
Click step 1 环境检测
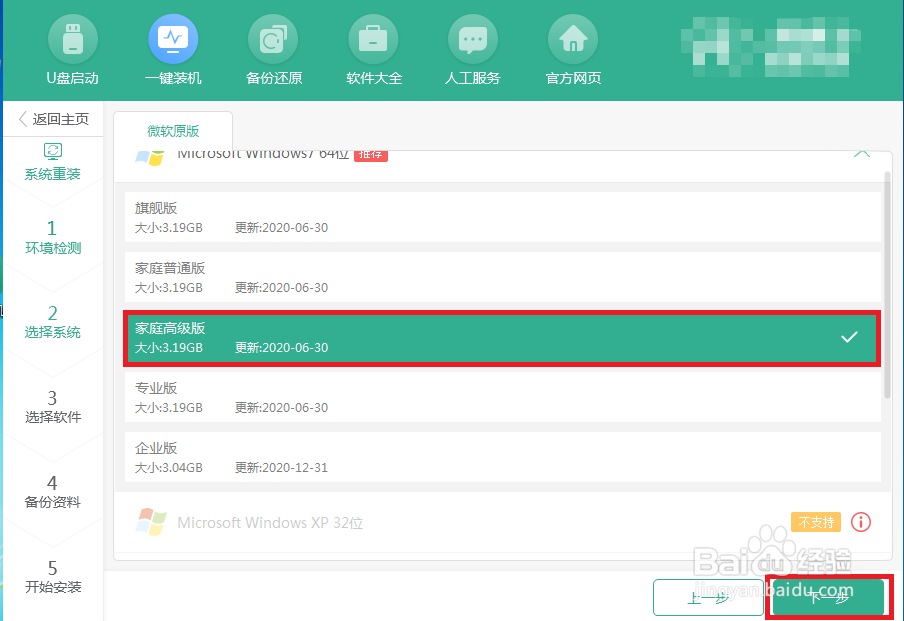pos(52,238)
